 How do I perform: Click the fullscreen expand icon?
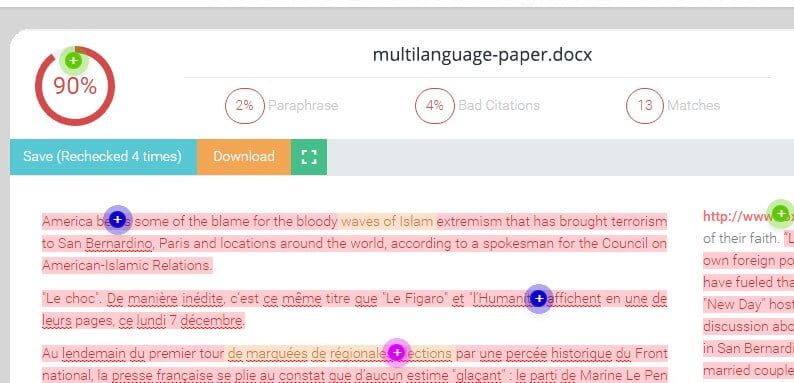309,157
